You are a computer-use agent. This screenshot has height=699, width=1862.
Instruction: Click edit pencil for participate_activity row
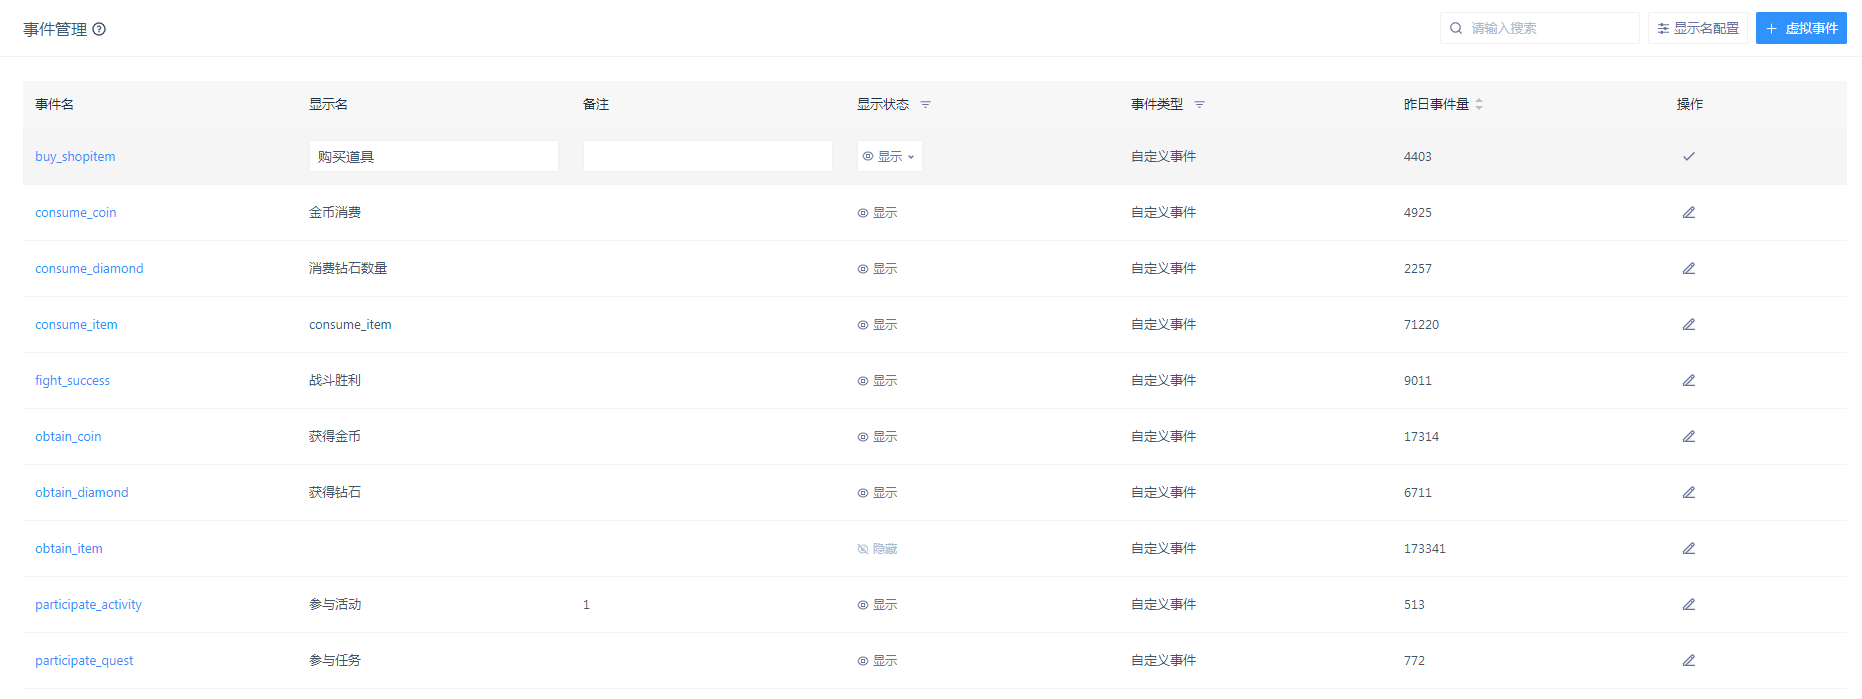point(1688,604)
